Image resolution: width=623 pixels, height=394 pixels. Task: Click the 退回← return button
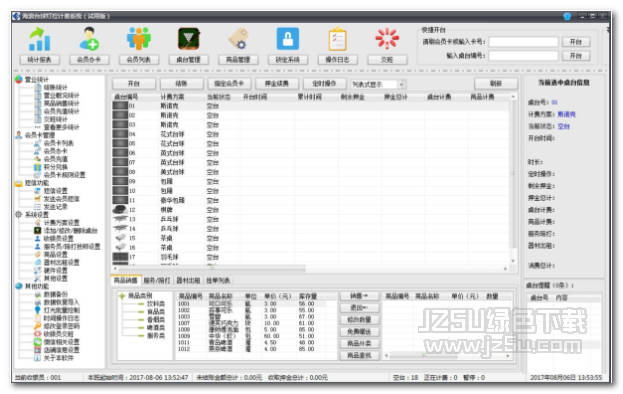point(359,308)
